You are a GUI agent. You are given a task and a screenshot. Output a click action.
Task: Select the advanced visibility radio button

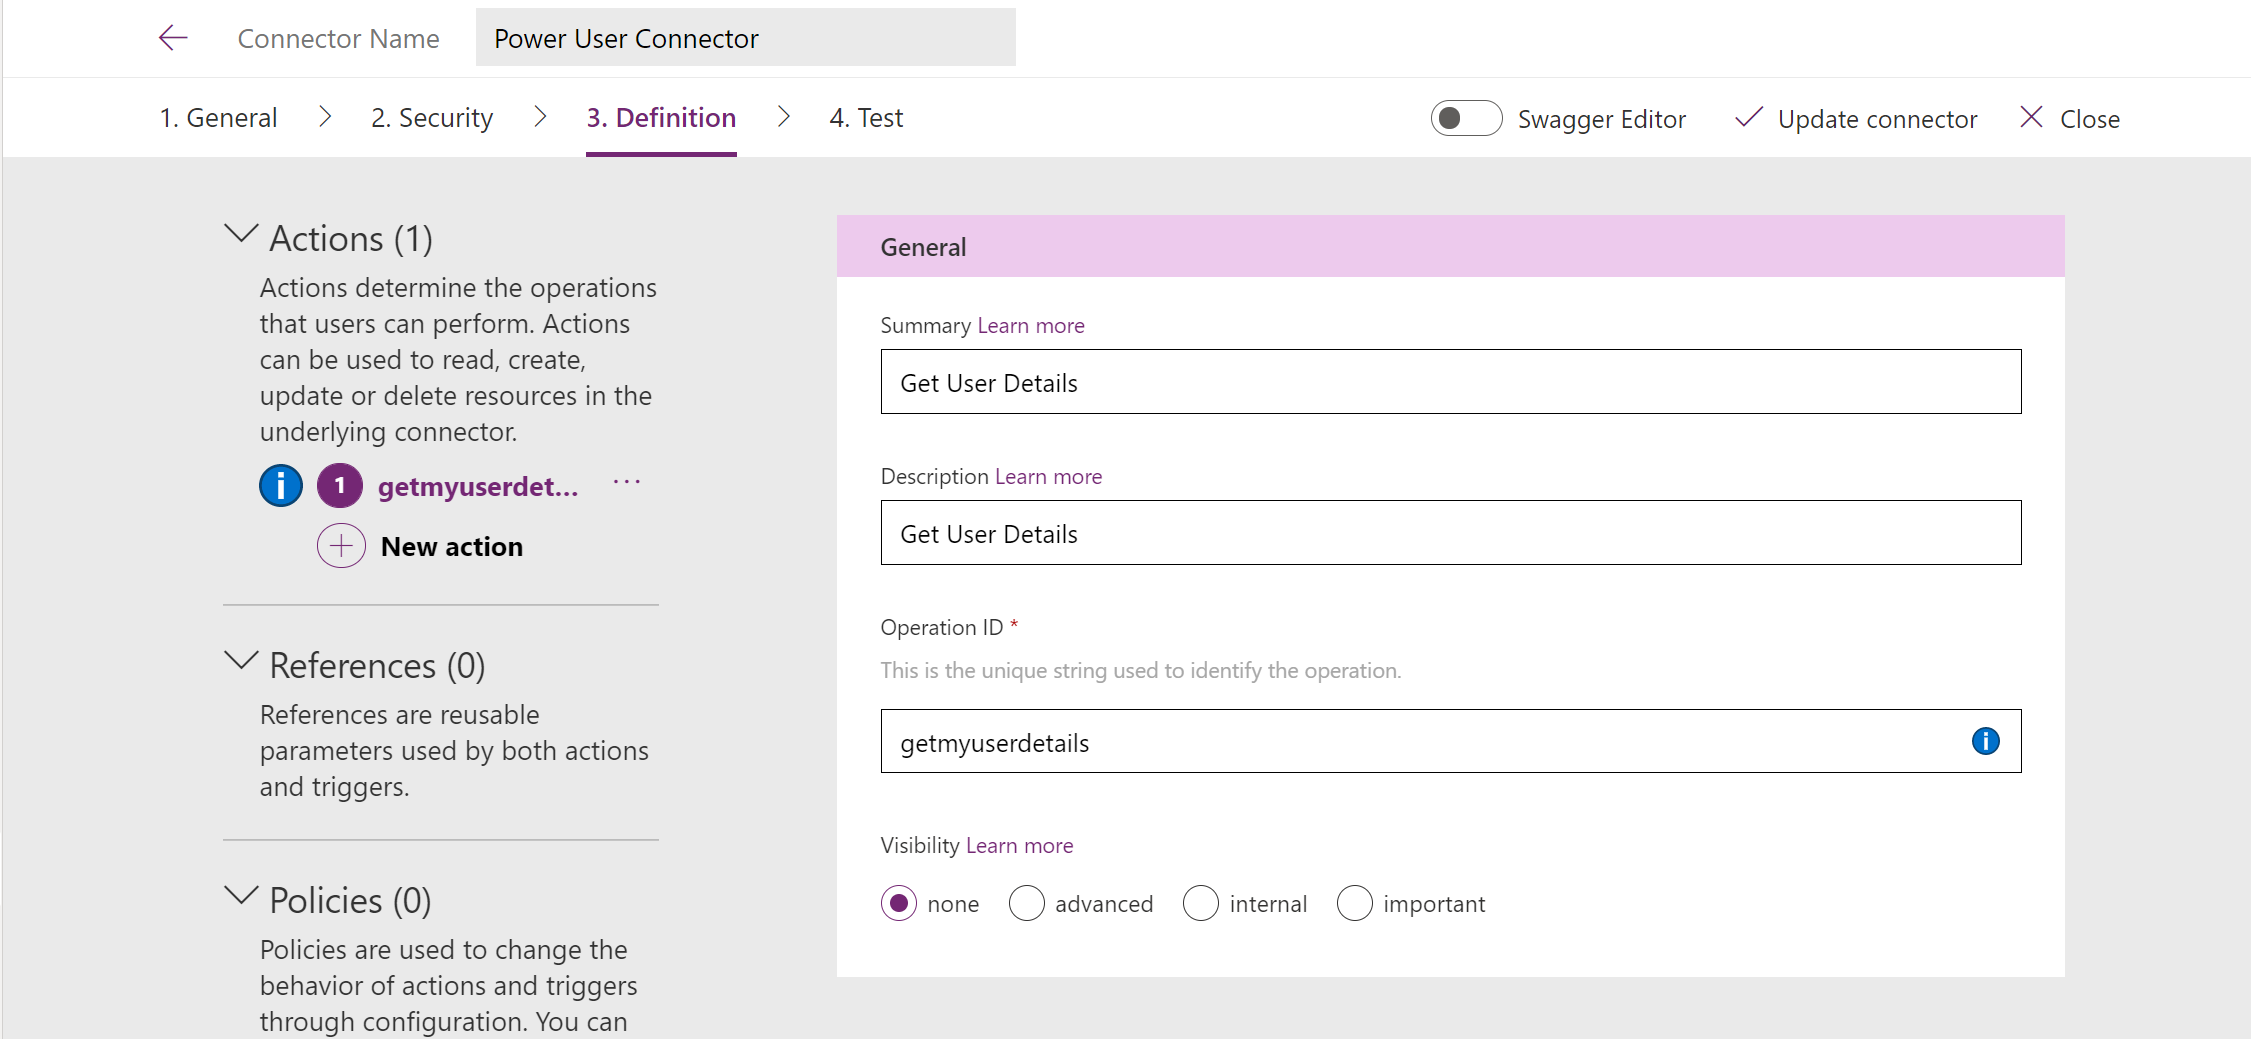(x=1026, y=903)
